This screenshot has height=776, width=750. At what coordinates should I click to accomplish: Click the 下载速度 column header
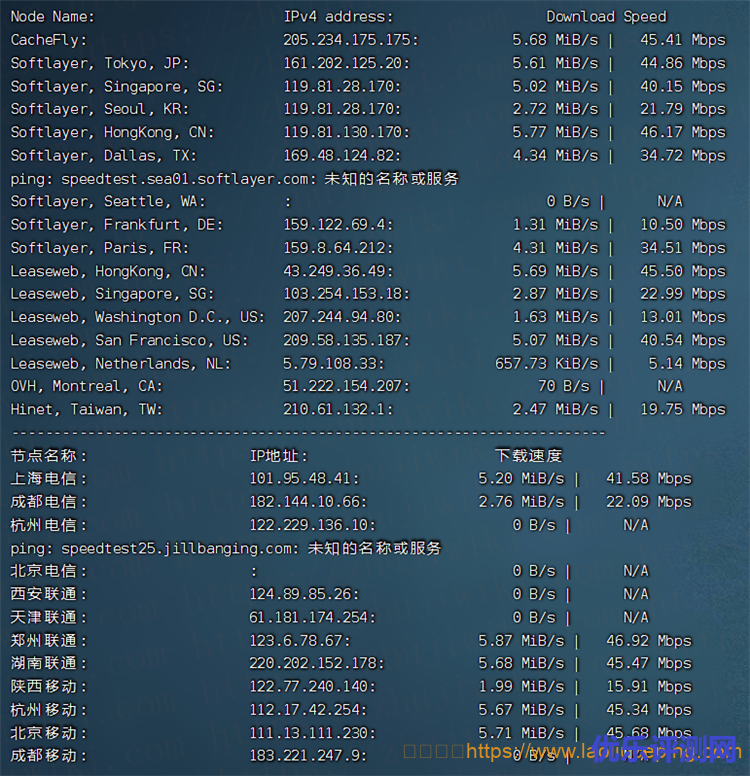[528, 456]
